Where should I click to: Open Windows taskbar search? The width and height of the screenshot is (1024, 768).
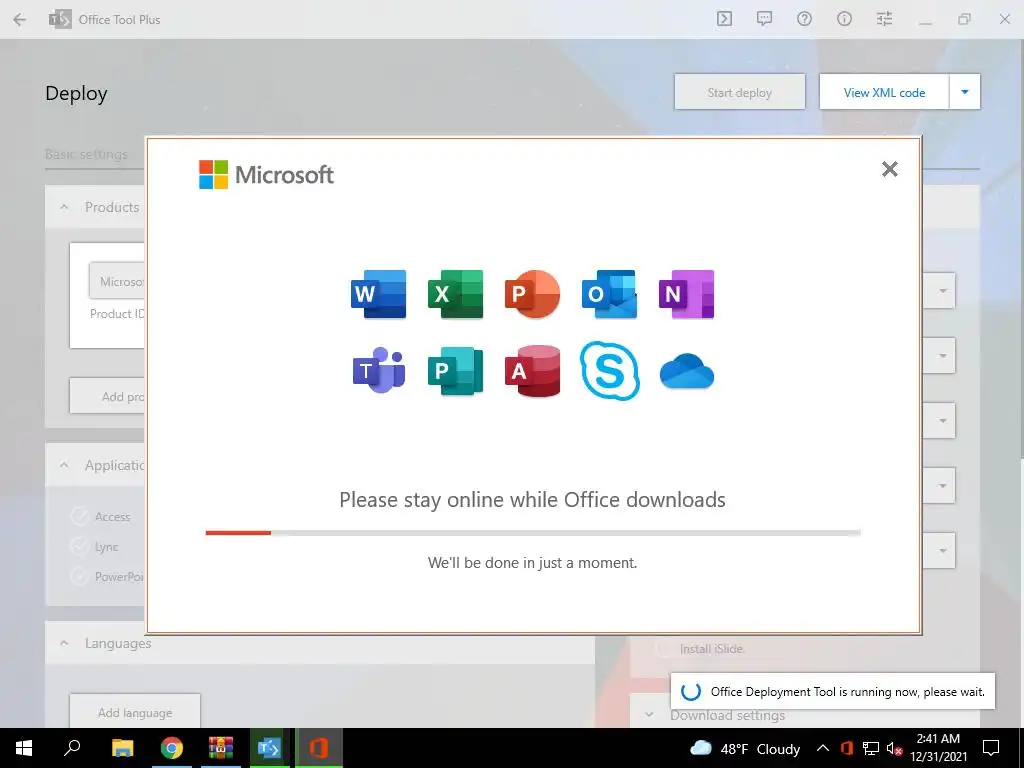72,748
